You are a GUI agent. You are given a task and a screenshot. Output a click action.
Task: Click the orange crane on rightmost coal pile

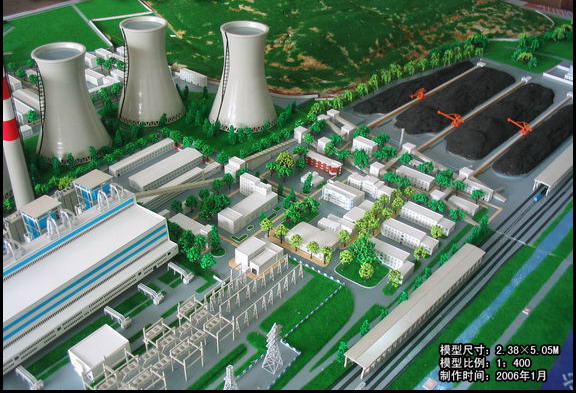[x=520, y=126]
